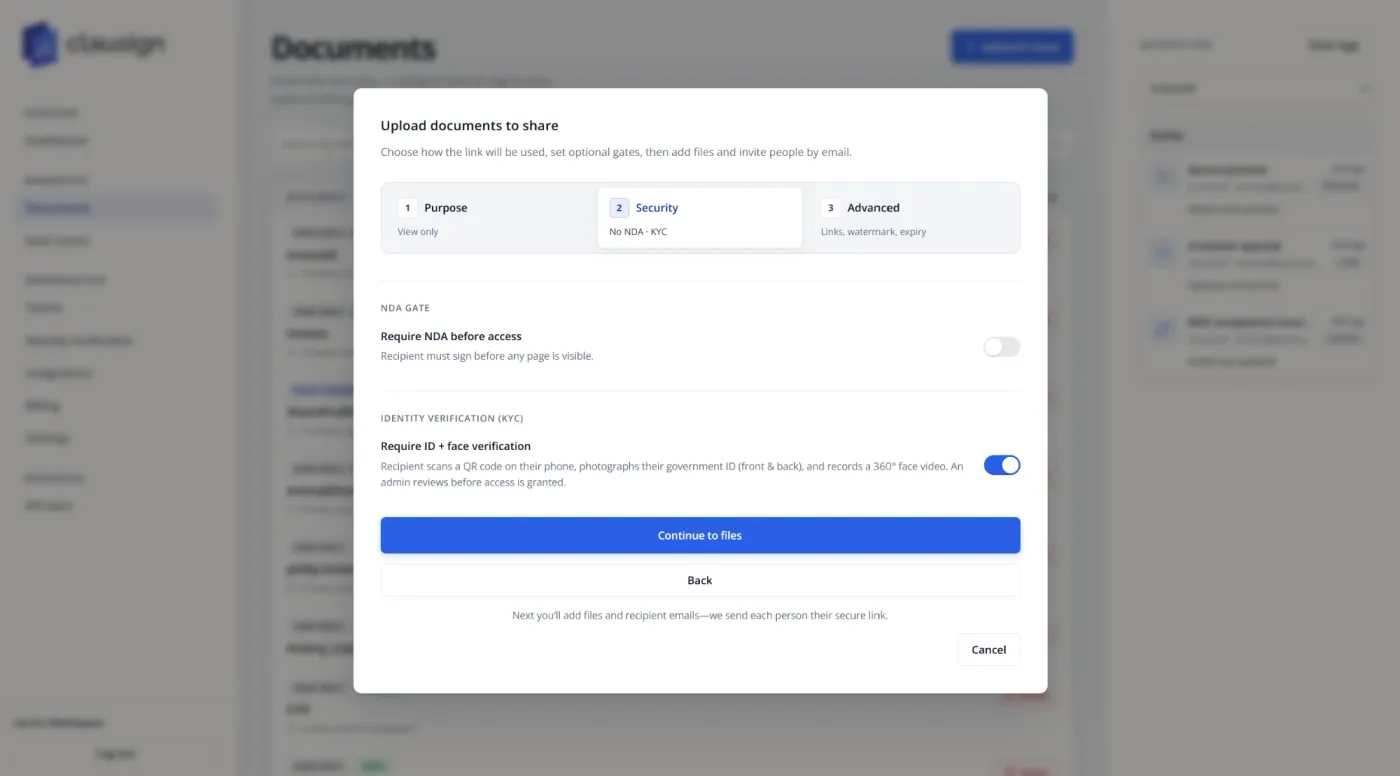Viewport: 1400px width, 776px height.
Task: Click the clausign logo icon
Action: click(40, 45)
